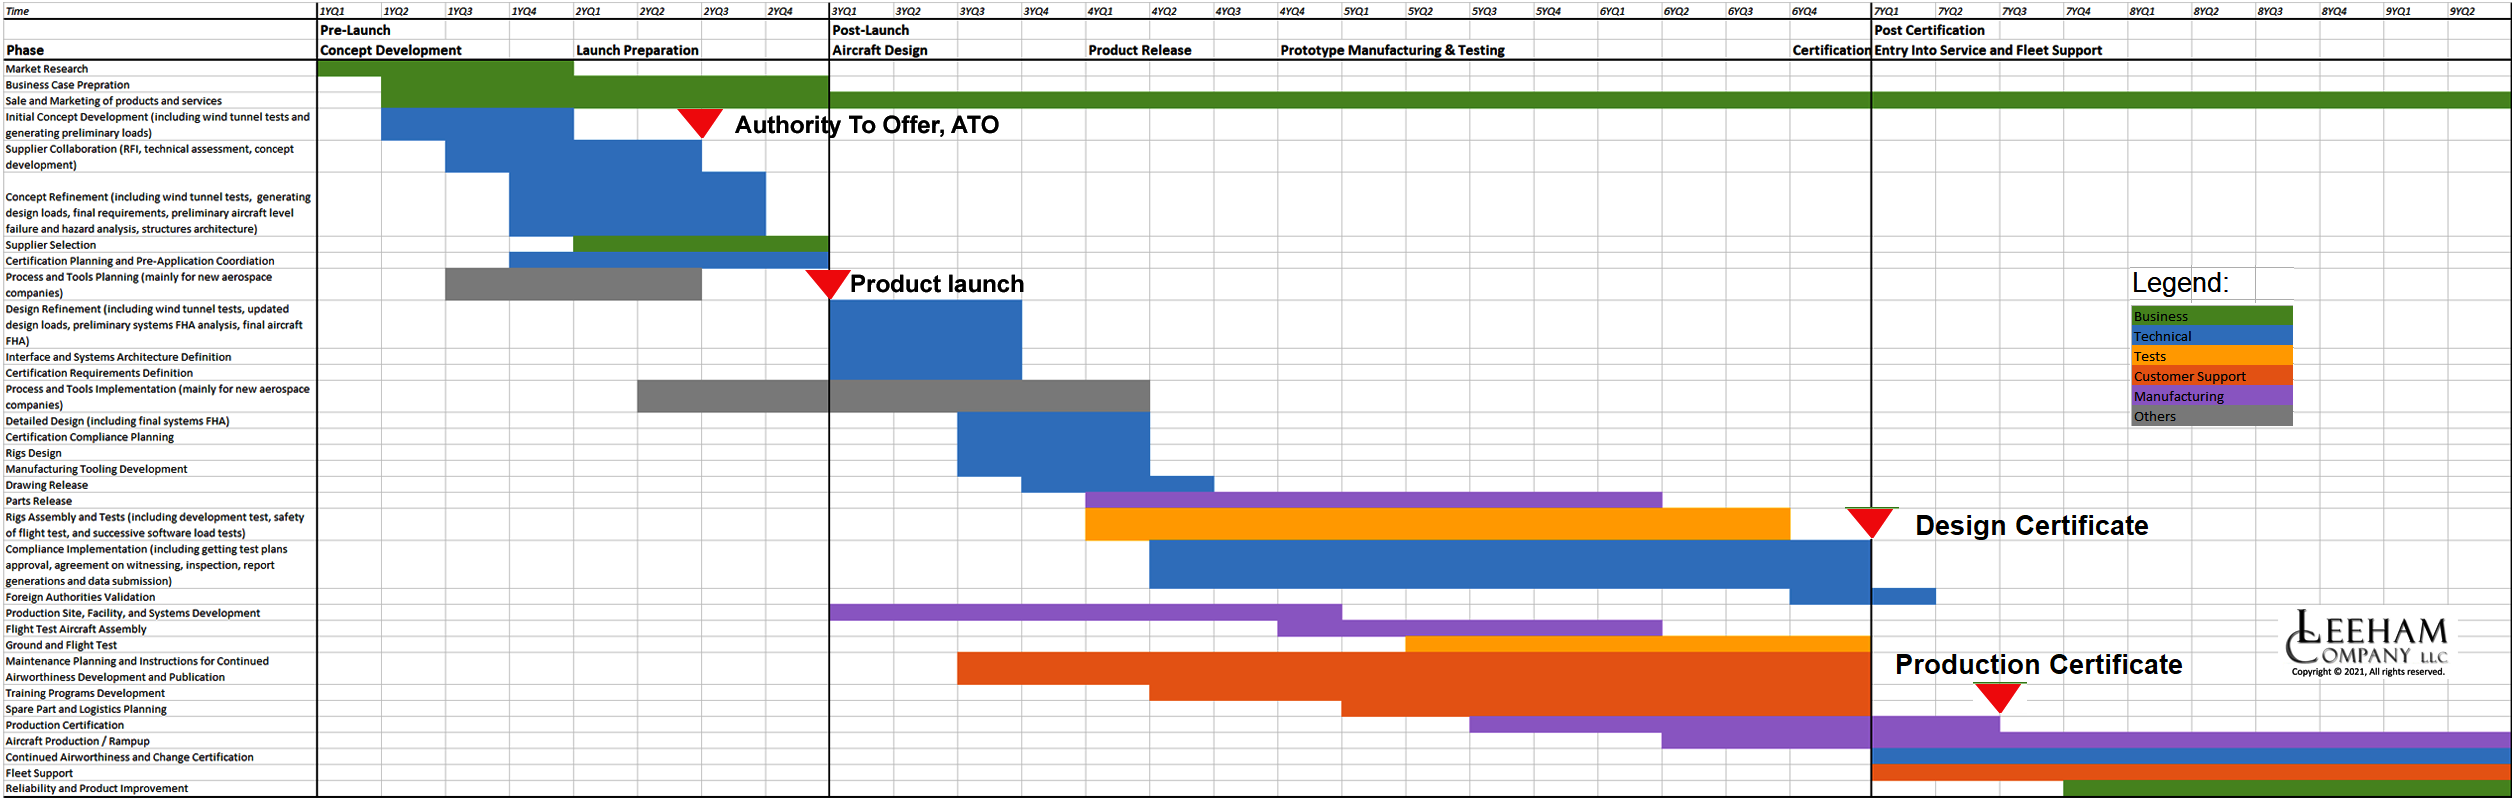Click 'Training Programs Development' row label
This screenshot has height=805, width=2513.
tap(85, 693)
